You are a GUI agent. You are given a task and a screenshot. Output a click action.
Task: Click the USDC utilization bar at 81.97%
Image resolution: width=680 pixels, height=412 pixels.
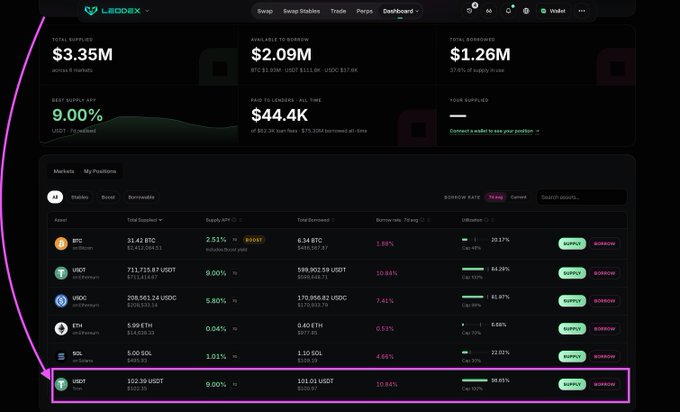tap(475, 297)
